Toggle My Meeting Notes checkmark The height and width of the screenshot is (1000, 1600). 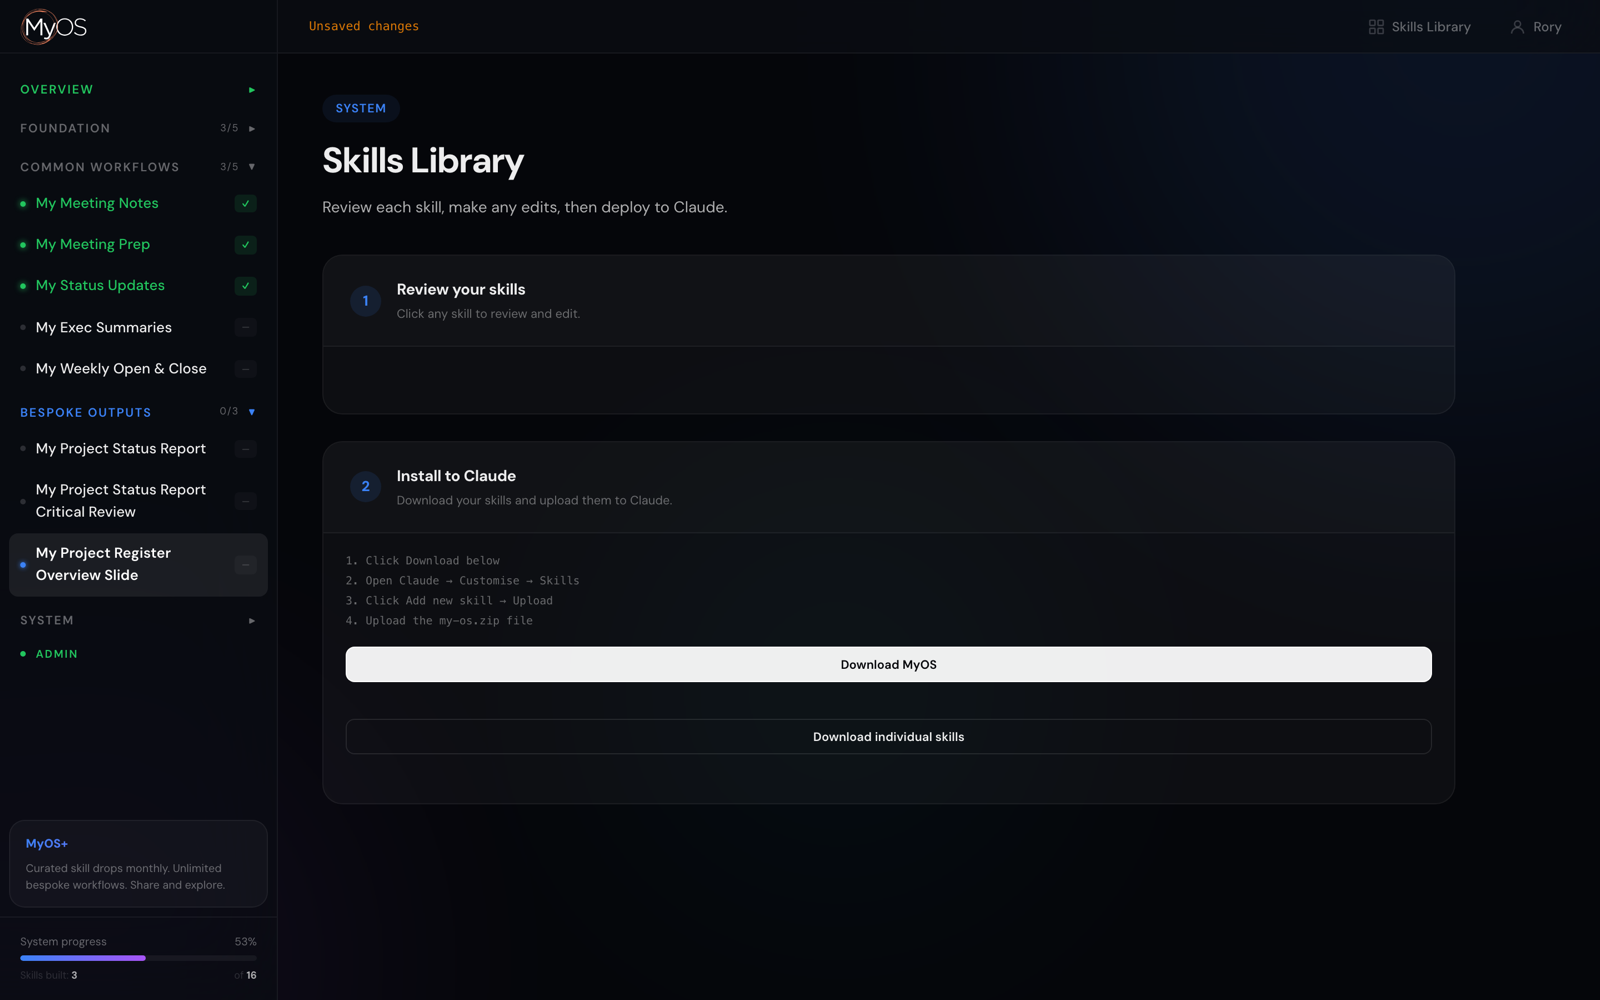click(x=245, y=204)
